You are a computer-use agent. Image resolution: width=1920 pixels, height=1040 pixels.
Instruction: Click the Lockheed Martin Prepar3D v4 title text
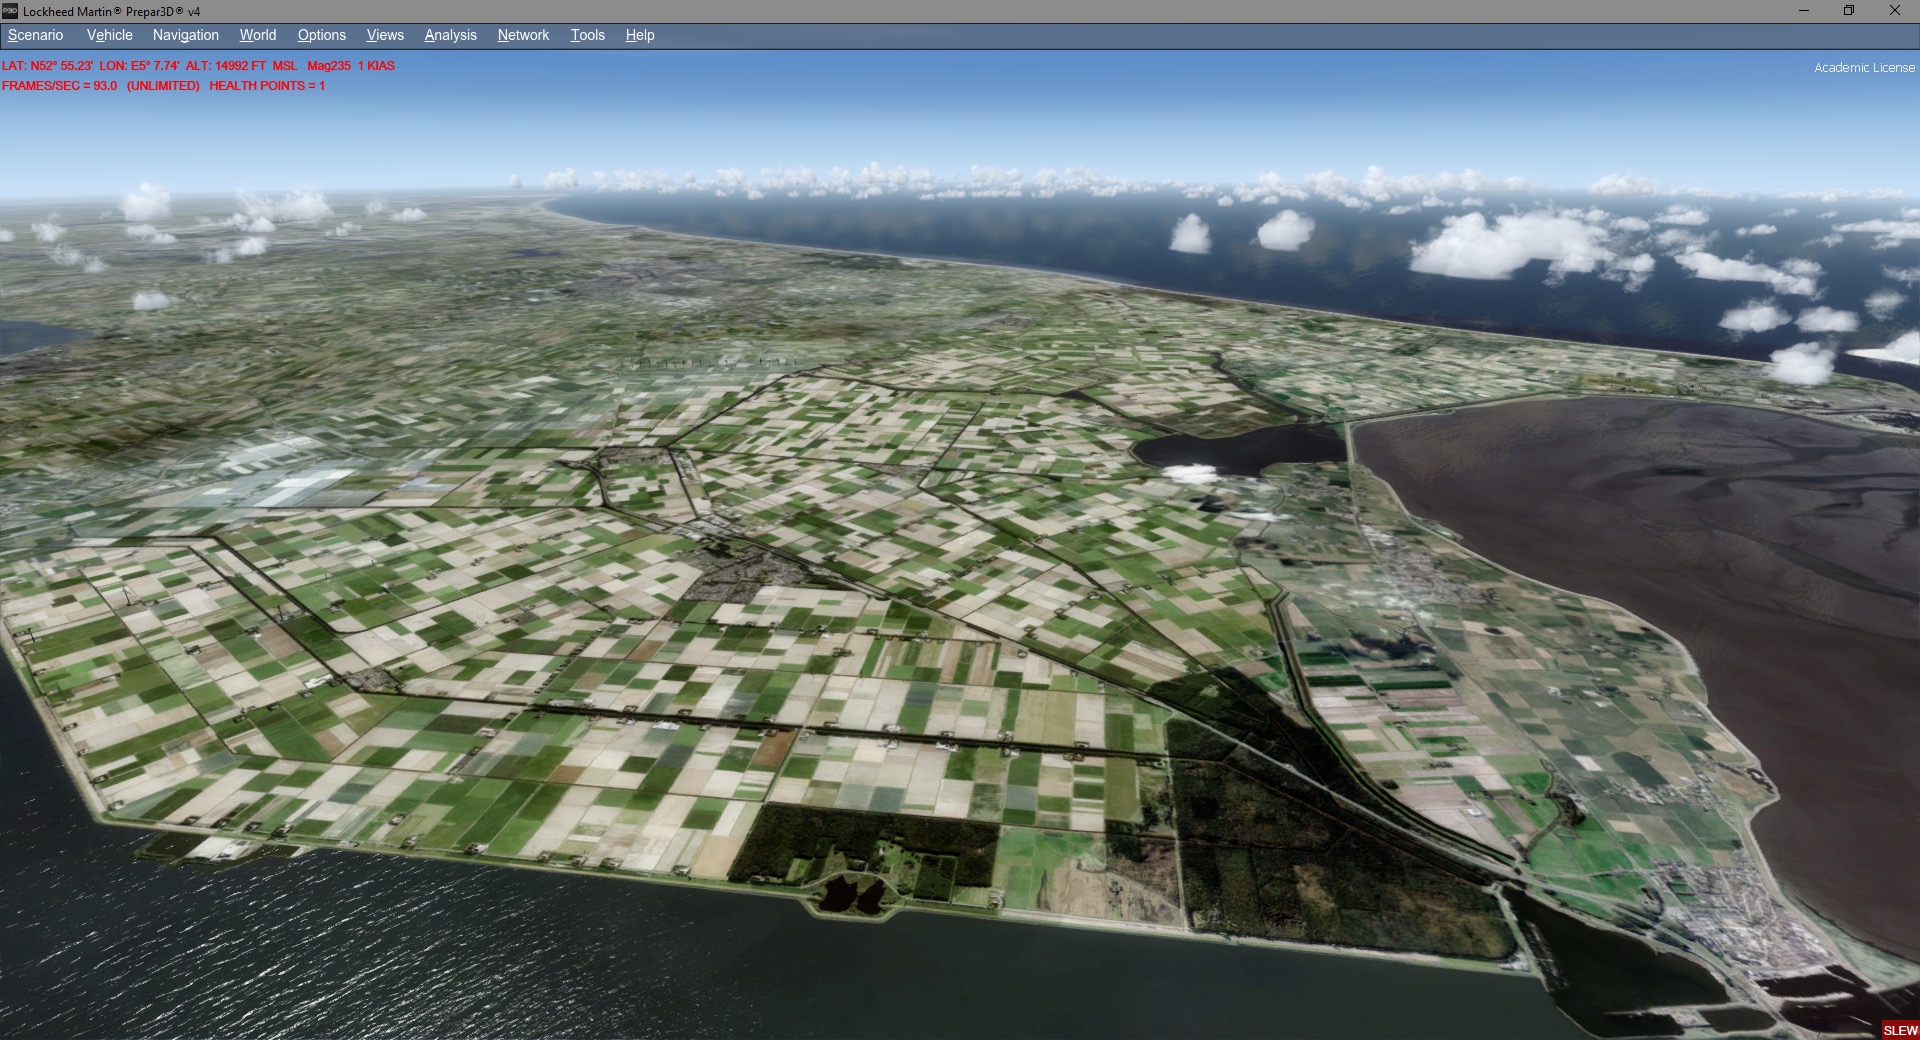[111, 12]
